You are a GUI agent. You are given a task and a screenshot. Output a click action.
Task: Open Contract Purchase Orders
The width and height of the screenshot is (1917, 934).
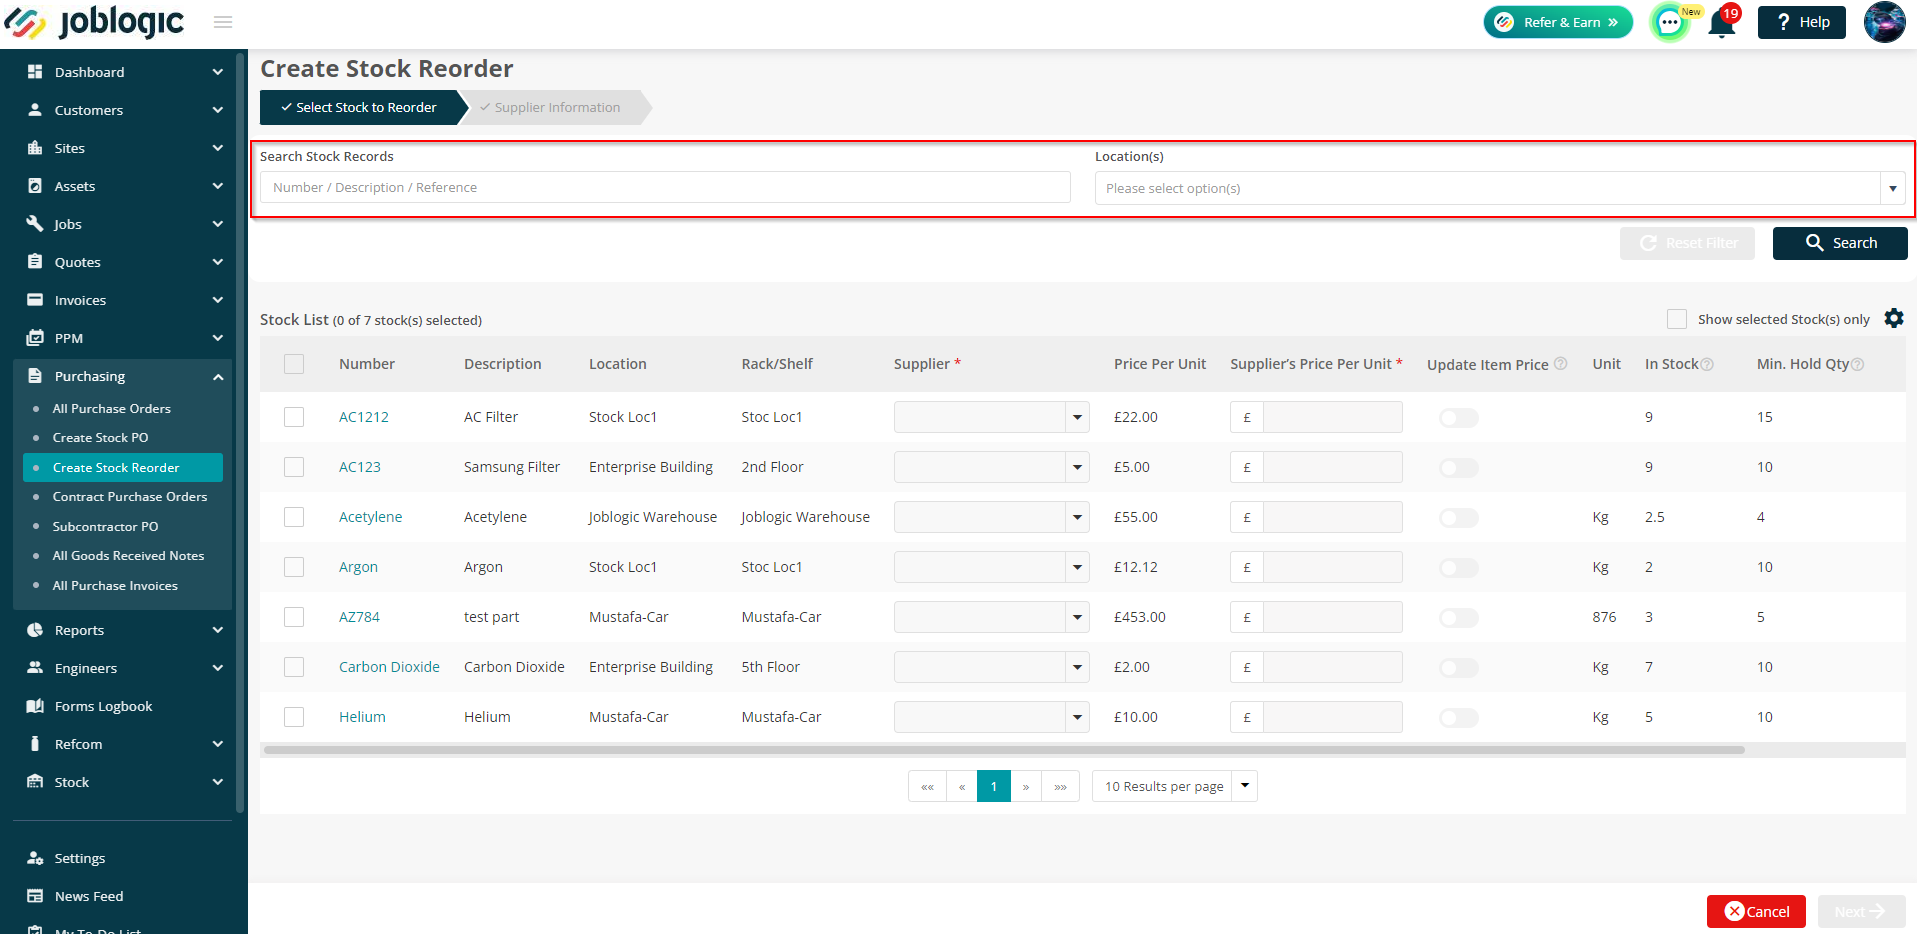pos(130,496)
